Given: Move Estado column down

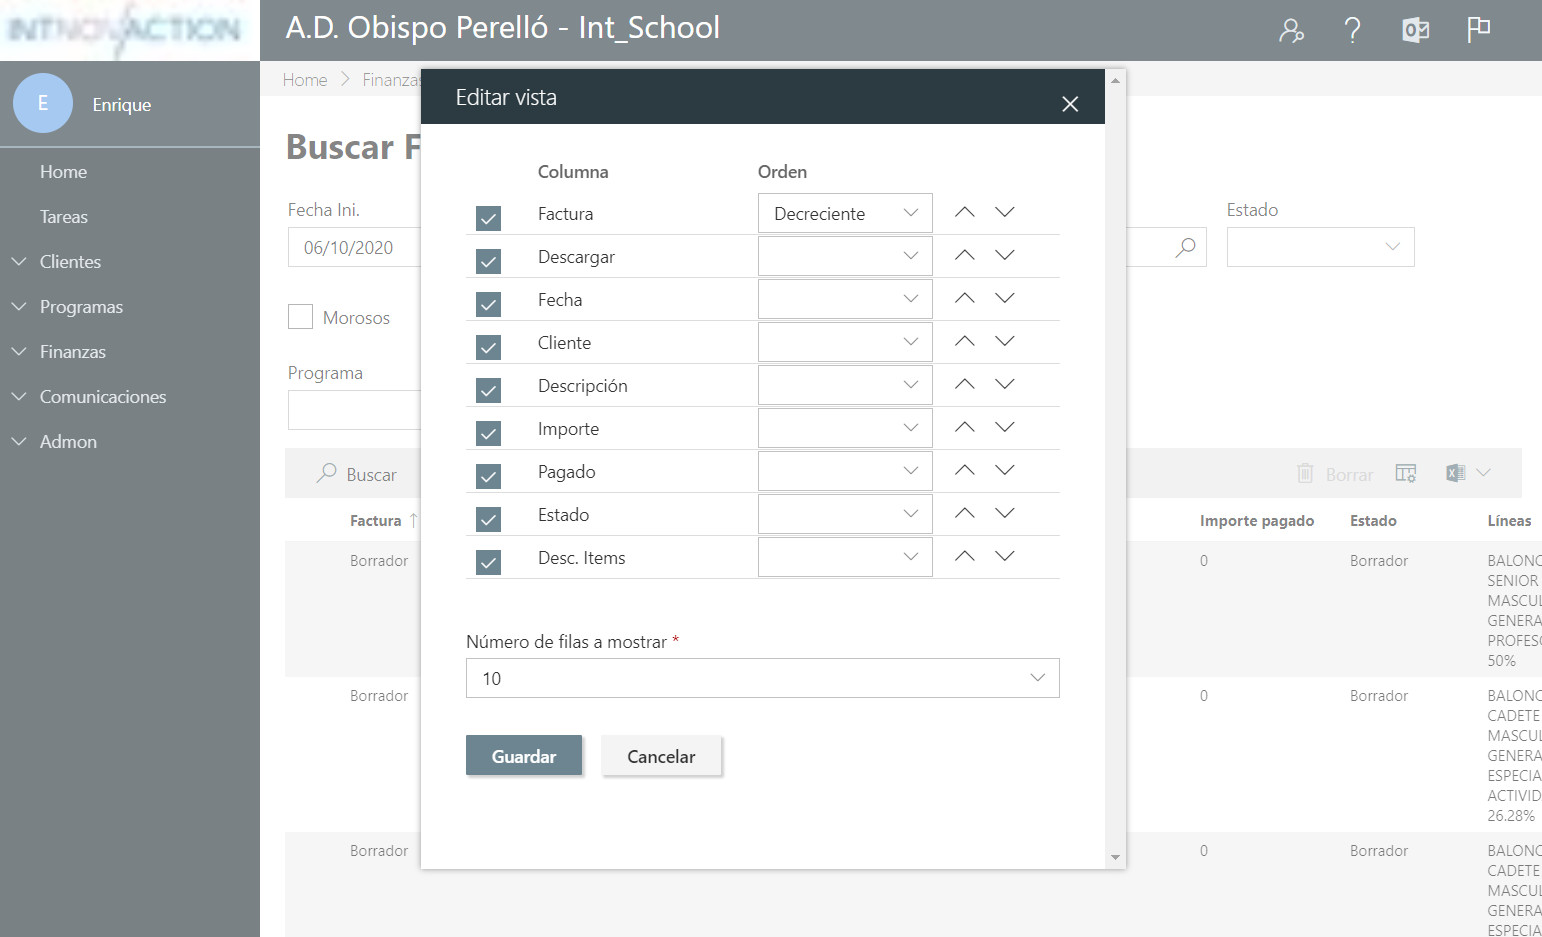Looking at the screenshot, I should (x=1005, y=513).
